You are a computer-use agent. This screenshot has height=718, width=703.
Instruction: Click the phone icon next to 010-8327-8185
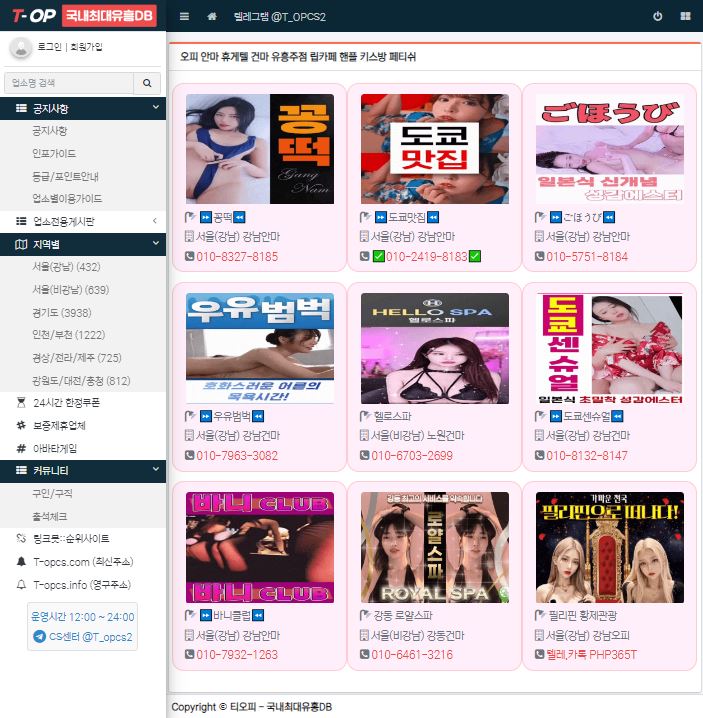point(189,256)
